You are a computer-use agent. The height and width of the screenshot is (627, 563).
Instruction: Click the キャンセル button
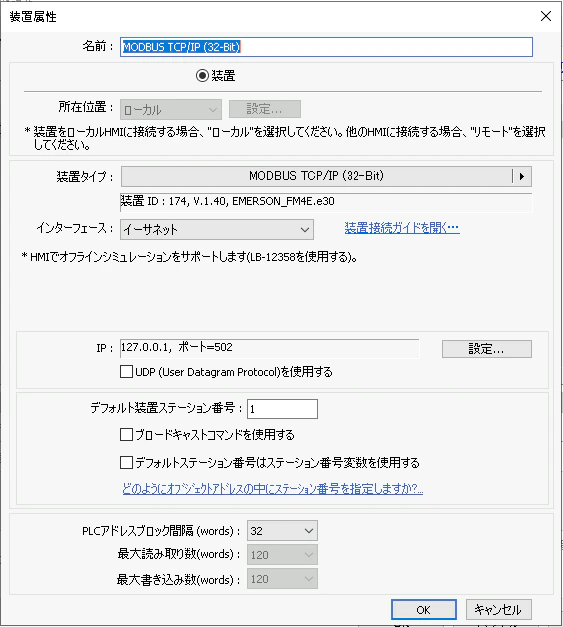(x=499, y=610)
